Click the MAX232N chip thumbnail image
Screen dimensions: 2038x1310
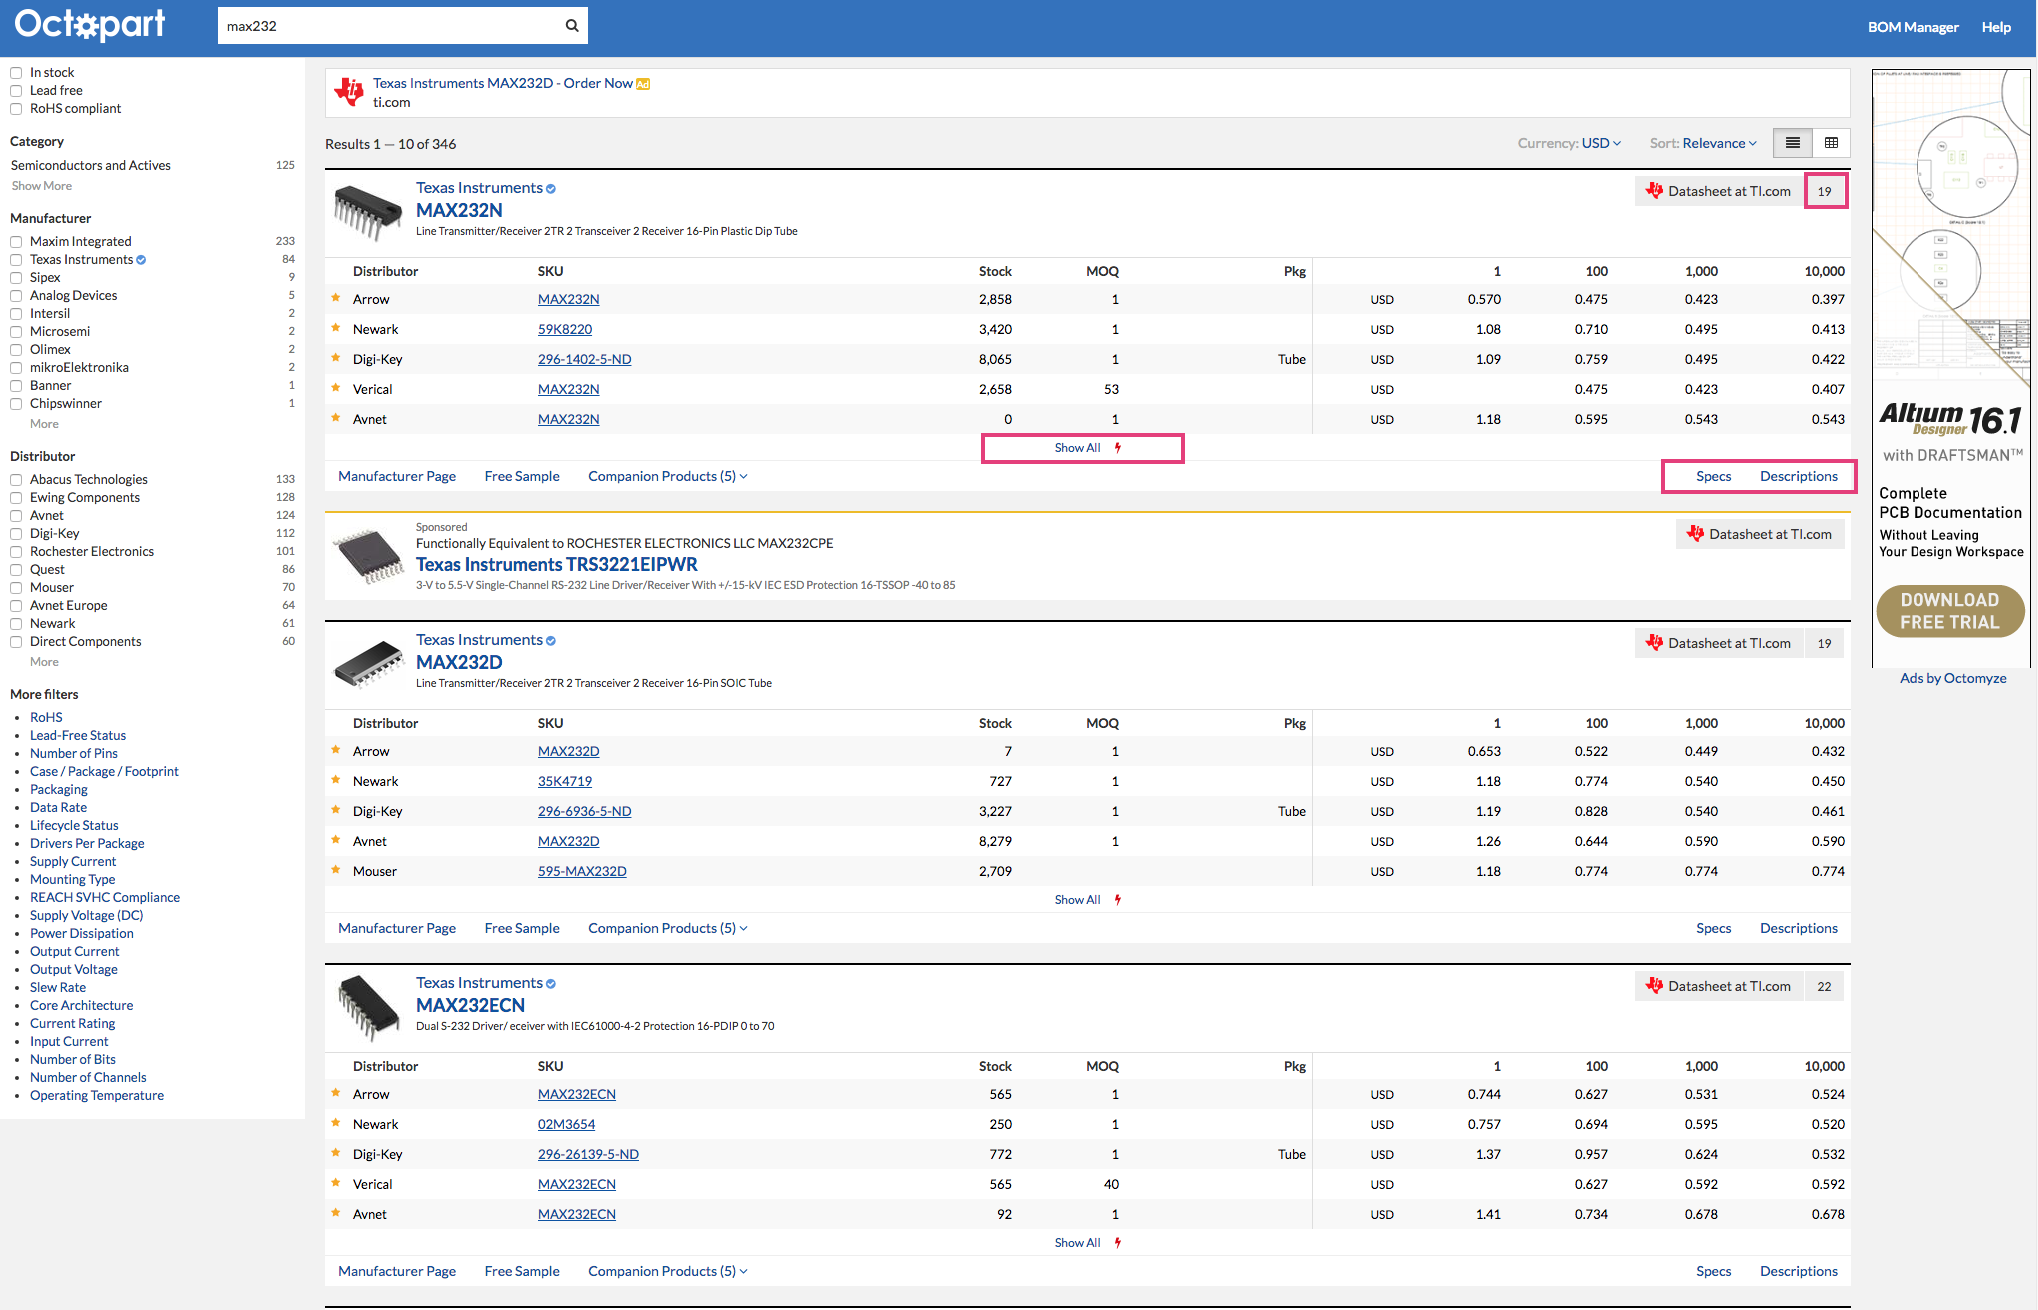pyautogui.click(x=367, y=210)
